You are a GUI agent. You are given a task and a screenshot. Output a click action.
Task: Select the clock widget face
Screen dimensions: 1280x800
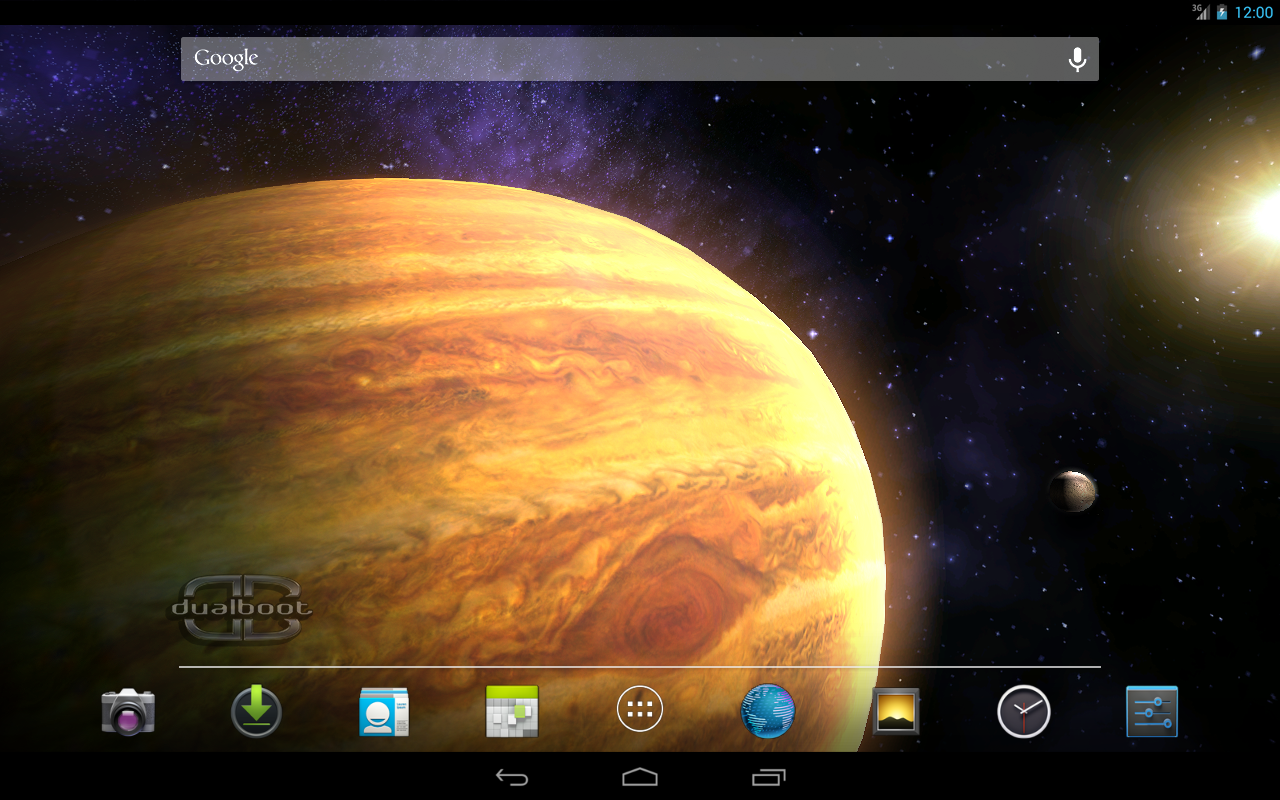pos(1024,710)
